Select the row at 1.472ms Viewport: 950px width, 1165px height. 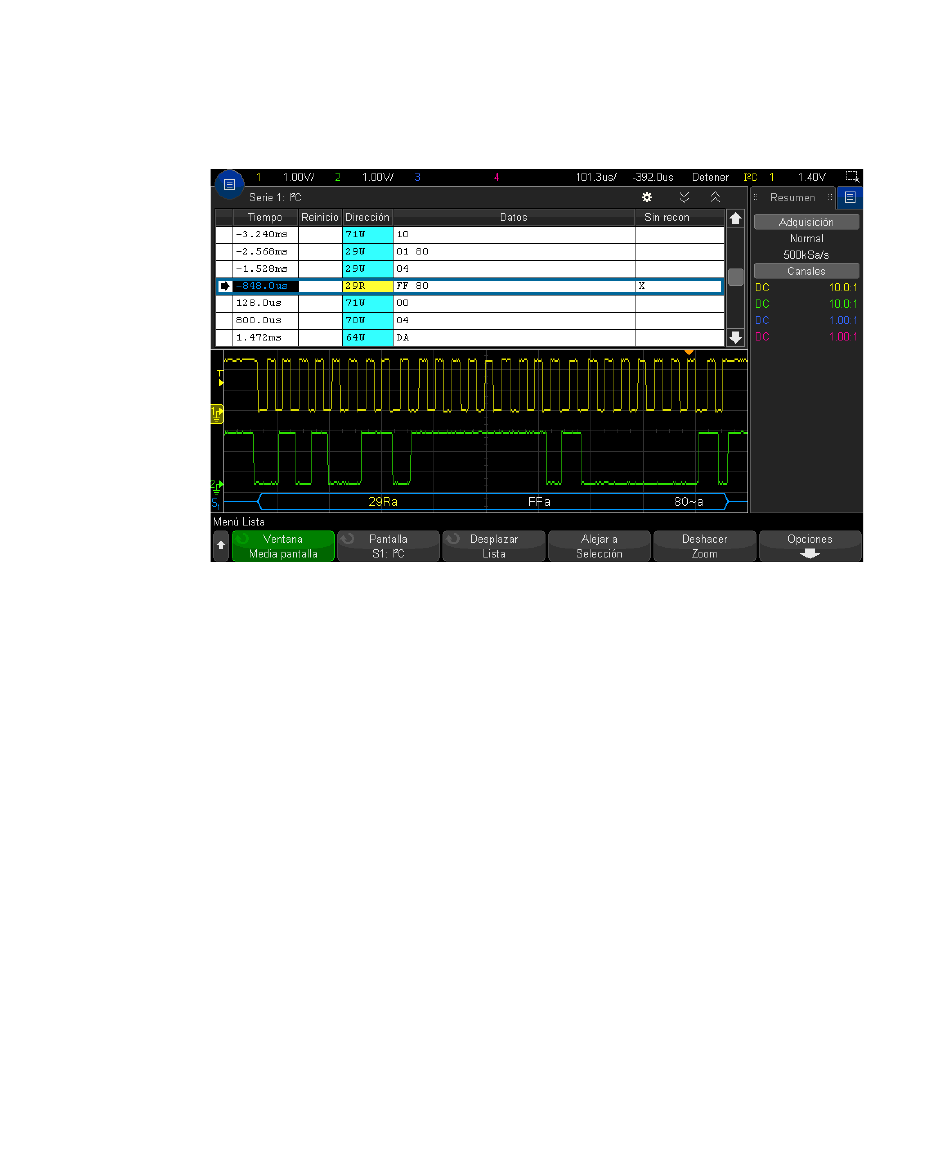coord(470,337)
